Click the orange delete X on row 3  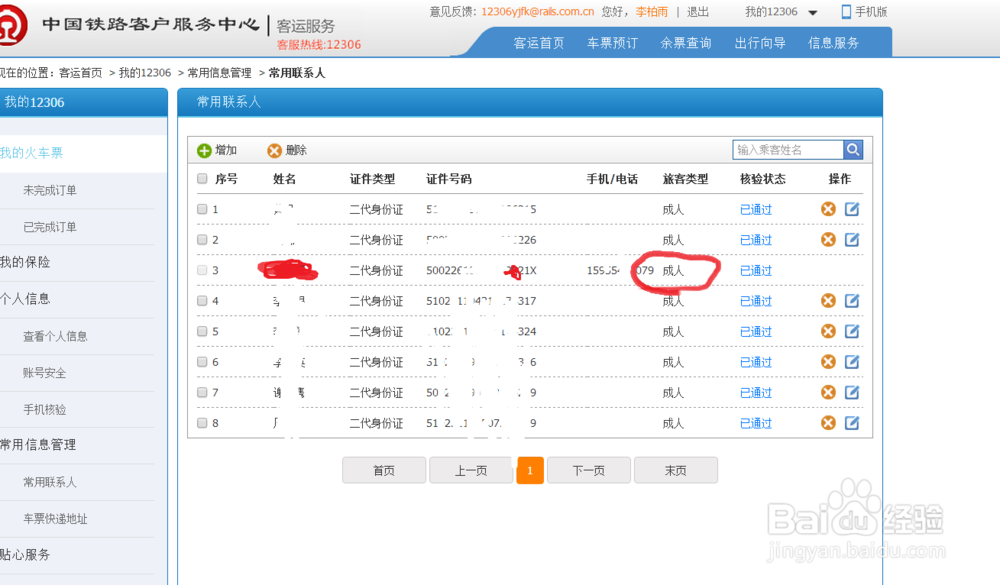tap(828, 270)
